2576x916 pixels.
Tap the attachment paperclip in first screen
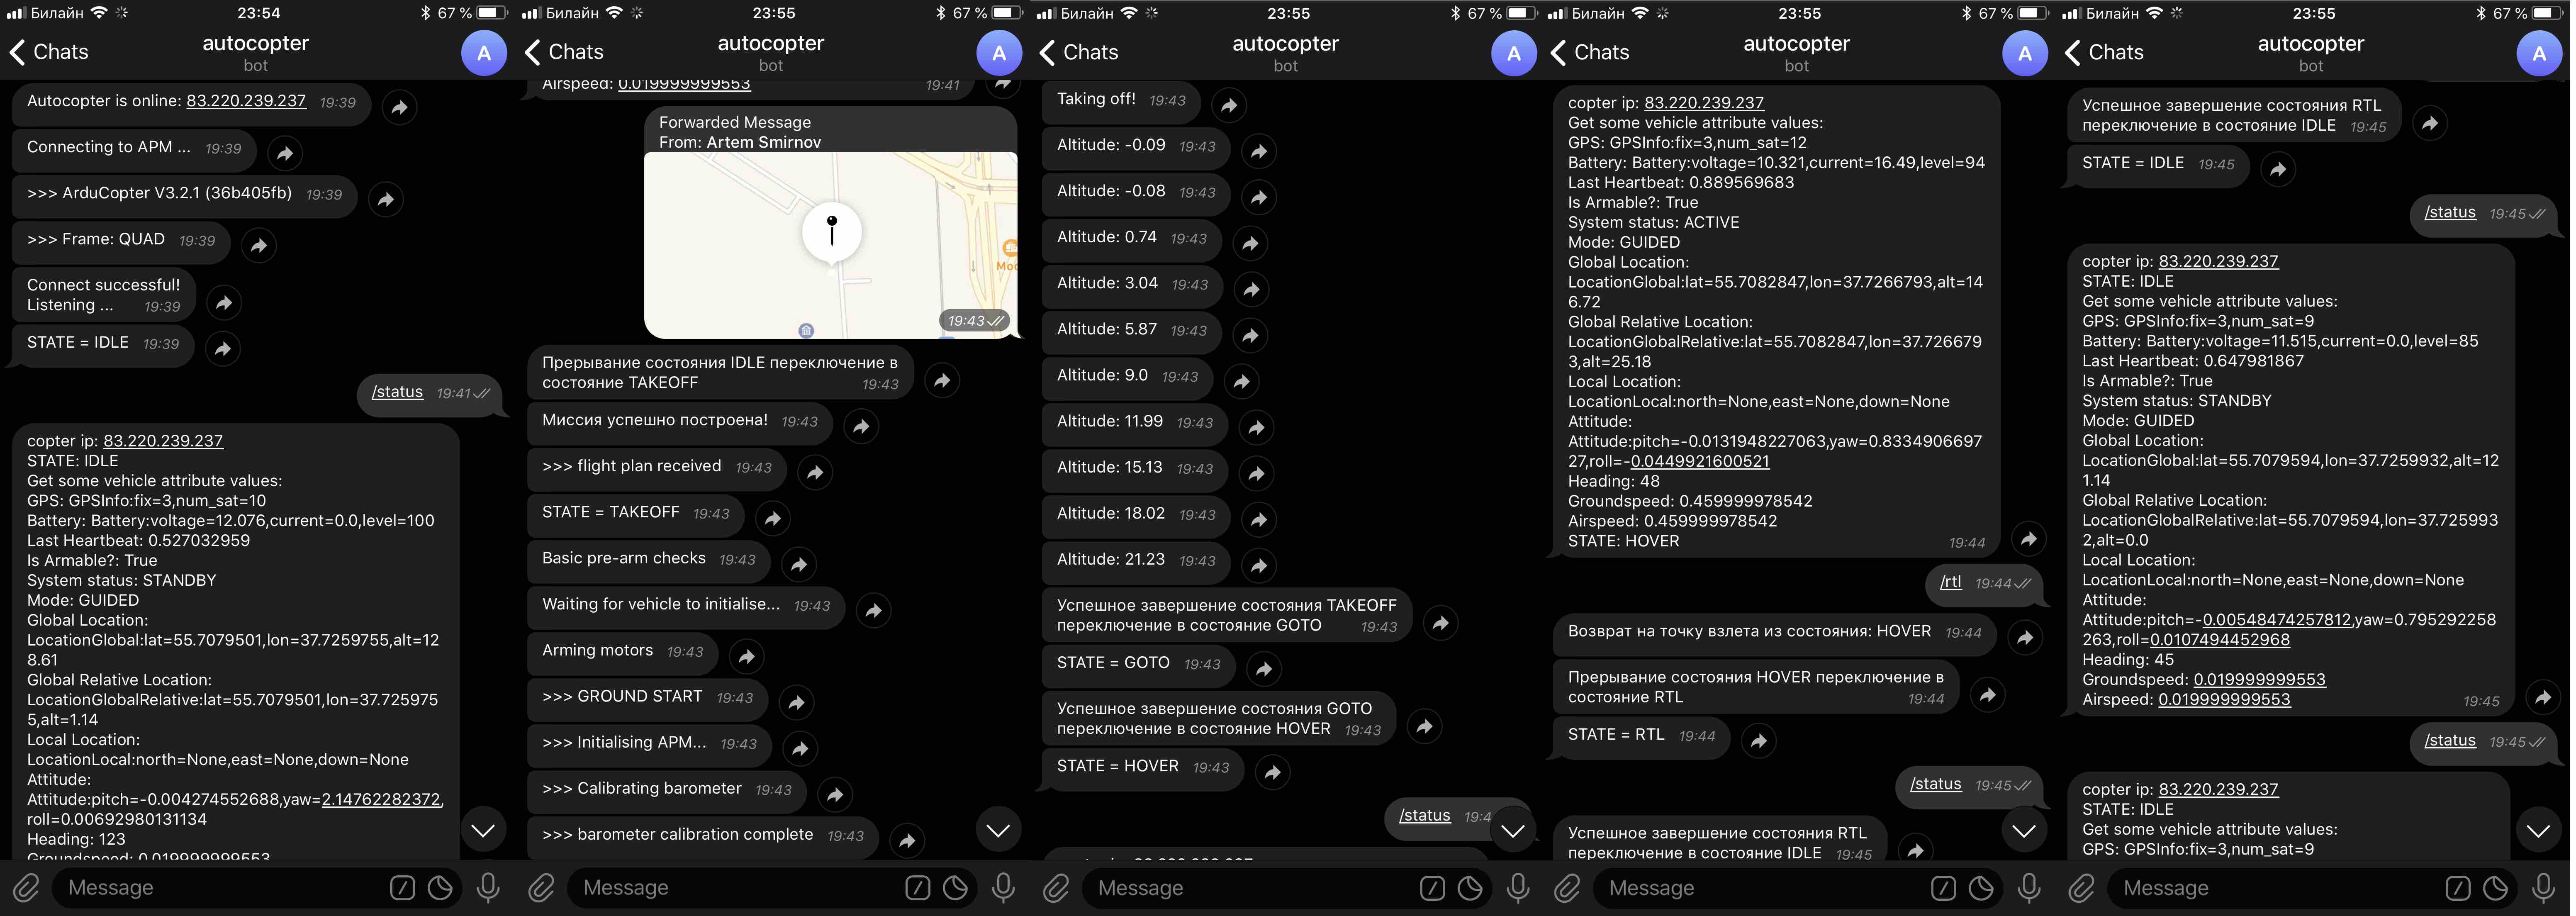(26, 888)
